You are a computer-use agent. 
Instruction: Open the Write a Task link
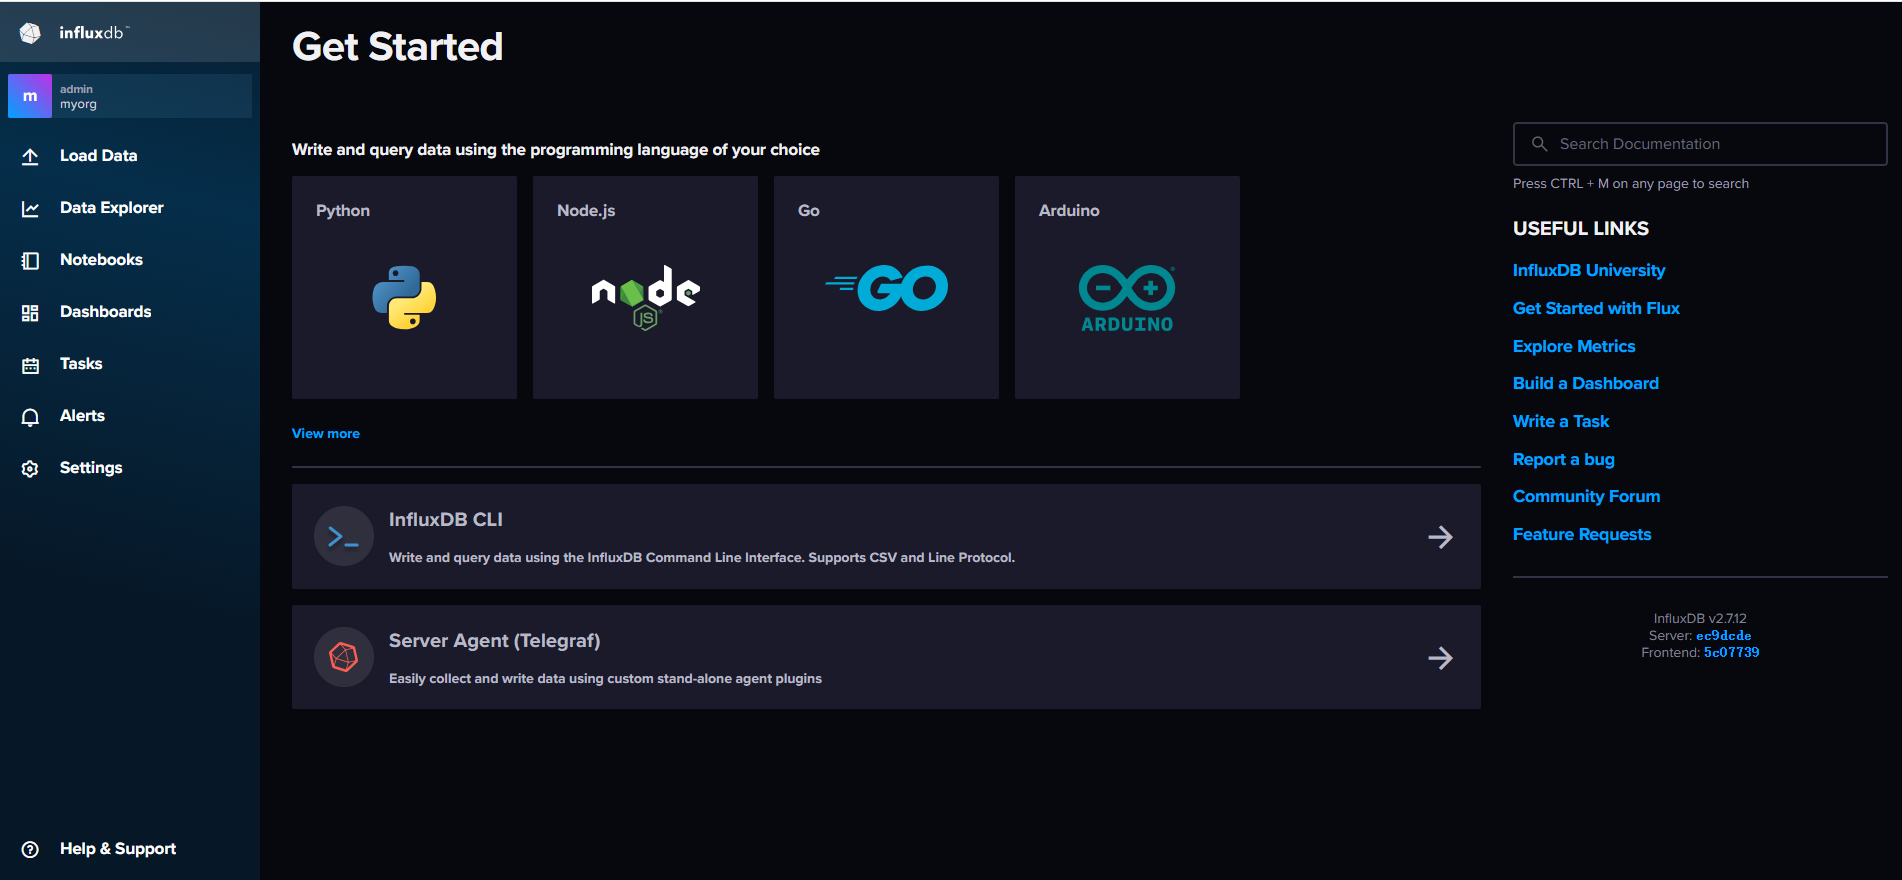(1561, 421)
